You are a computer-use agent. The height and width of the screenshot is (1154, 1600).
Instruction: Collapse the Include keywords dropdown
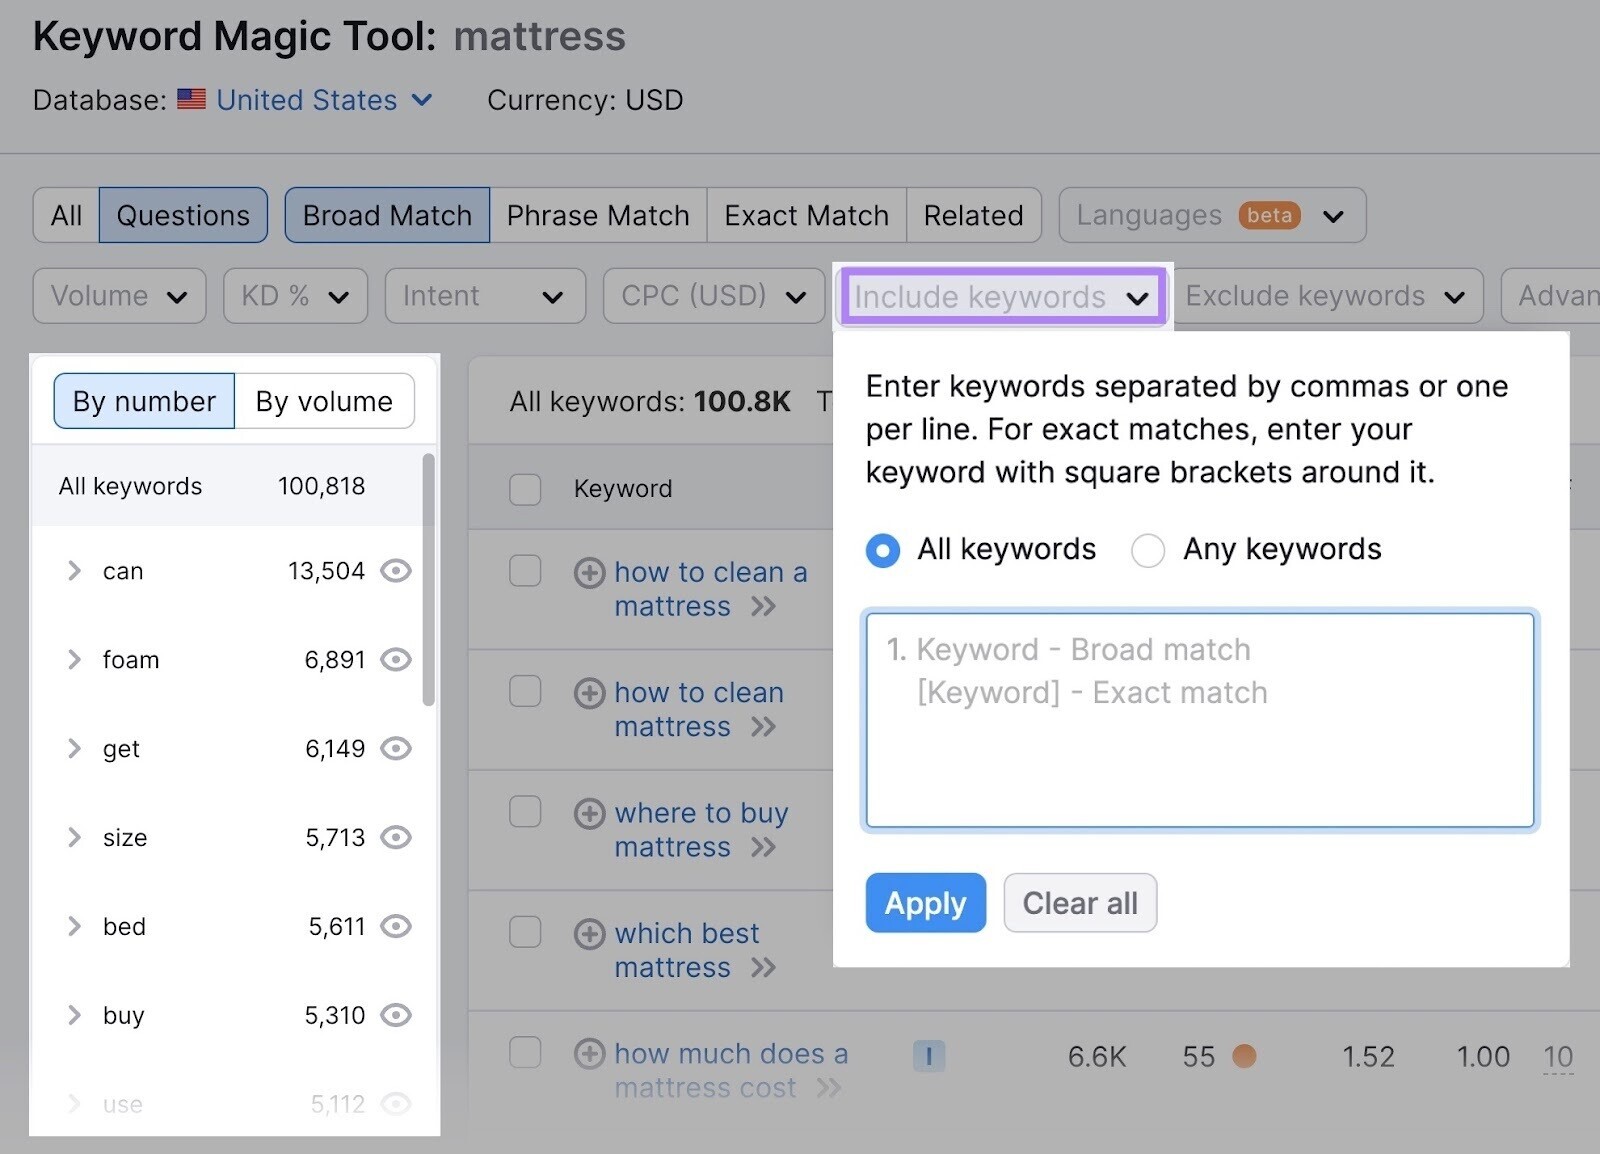(x=1003, y=297)
